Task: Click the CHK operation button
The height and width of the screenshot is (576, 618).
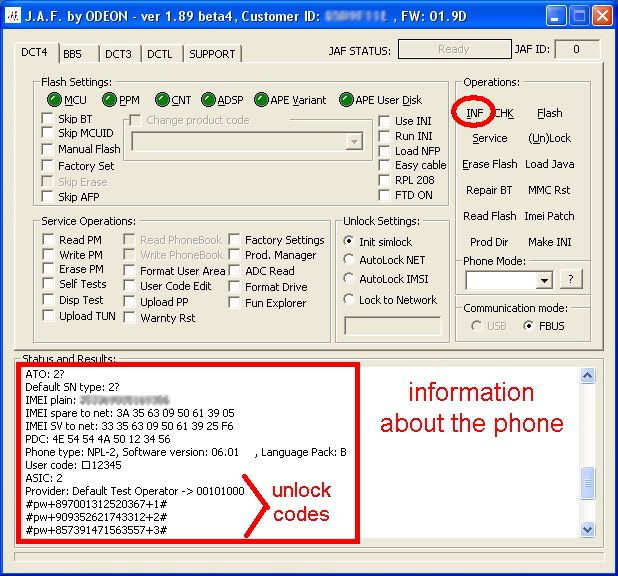Action: coord(503,113)
